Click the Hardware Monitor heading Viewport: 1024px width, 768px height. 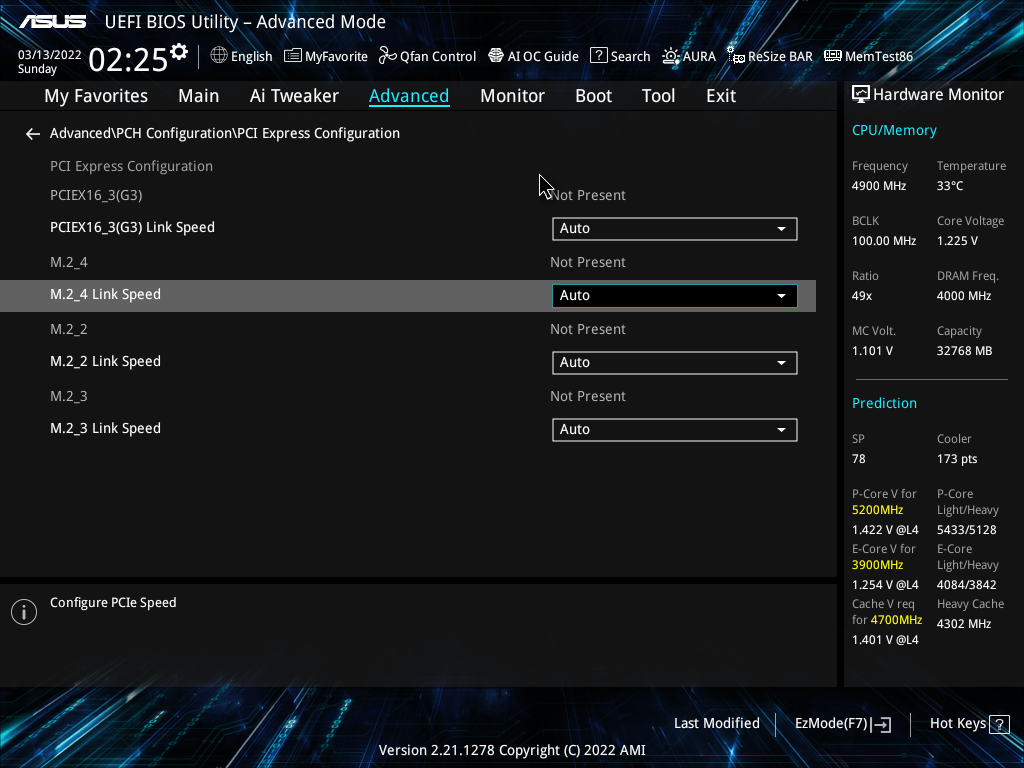point(938,95)
